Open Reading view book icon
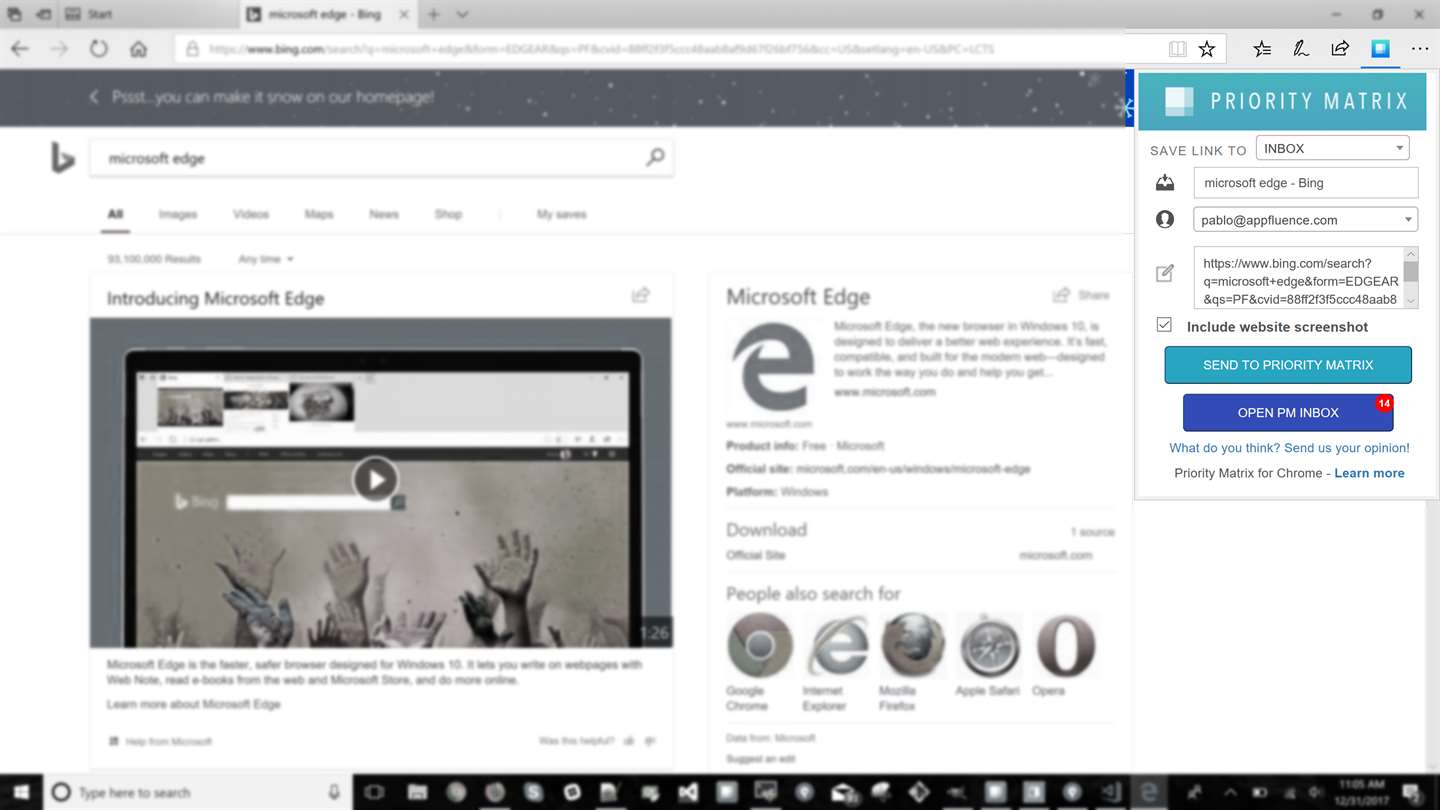 (x=1178, y=48)
